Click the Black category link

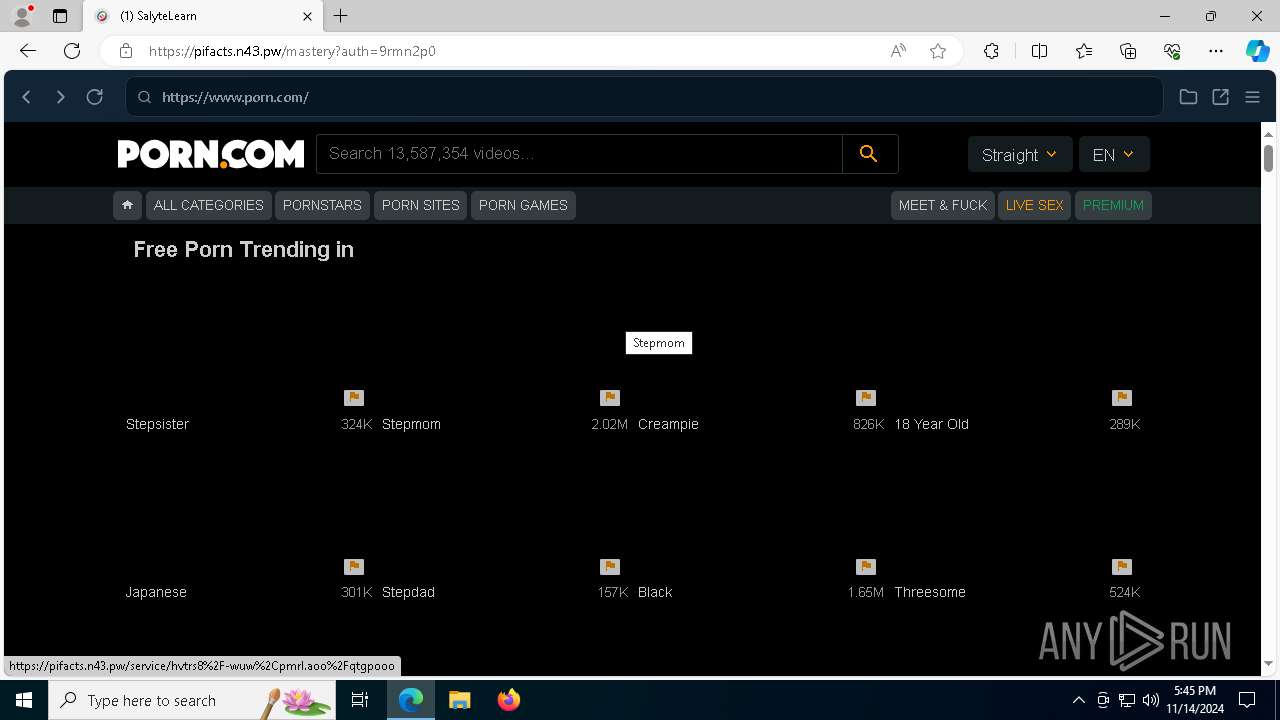[655, 592]
